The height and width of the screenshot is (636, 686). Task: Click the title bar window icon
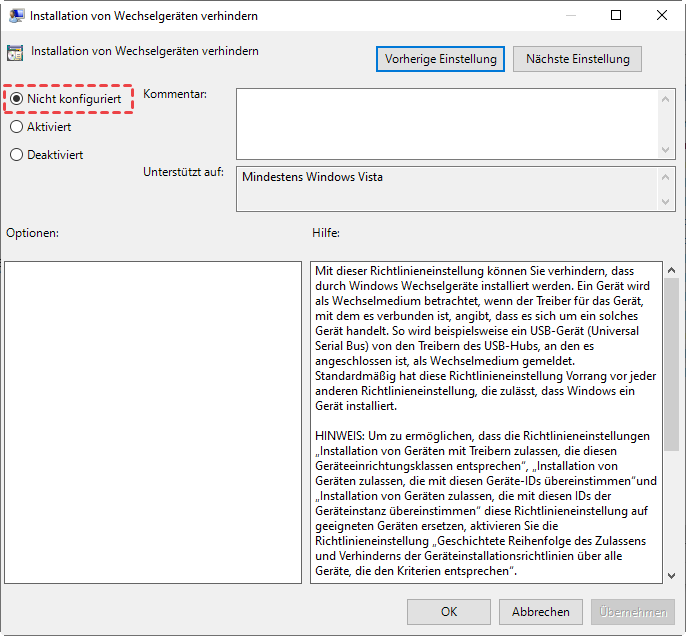click(x=17, y=16)
